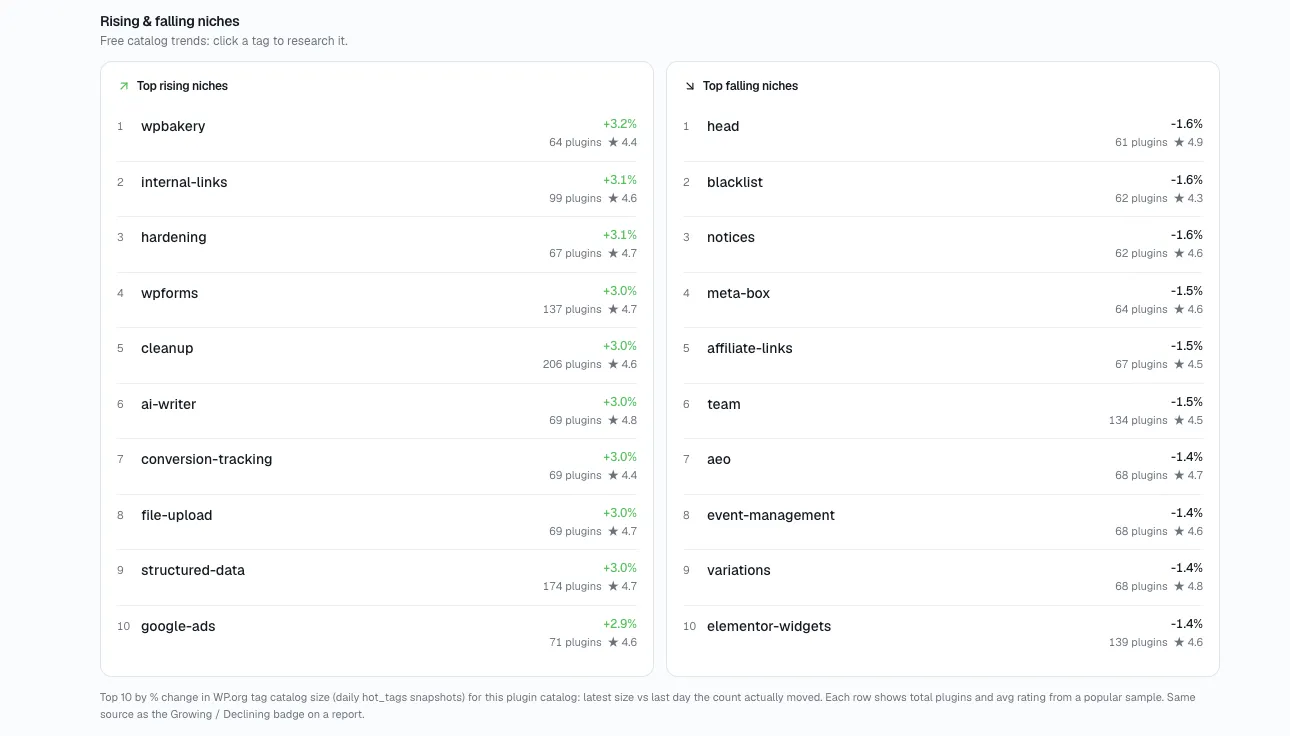The image size is (1290, 736).
Task: Click the "Rising & falling niches" heading
Action: point(170,21)
